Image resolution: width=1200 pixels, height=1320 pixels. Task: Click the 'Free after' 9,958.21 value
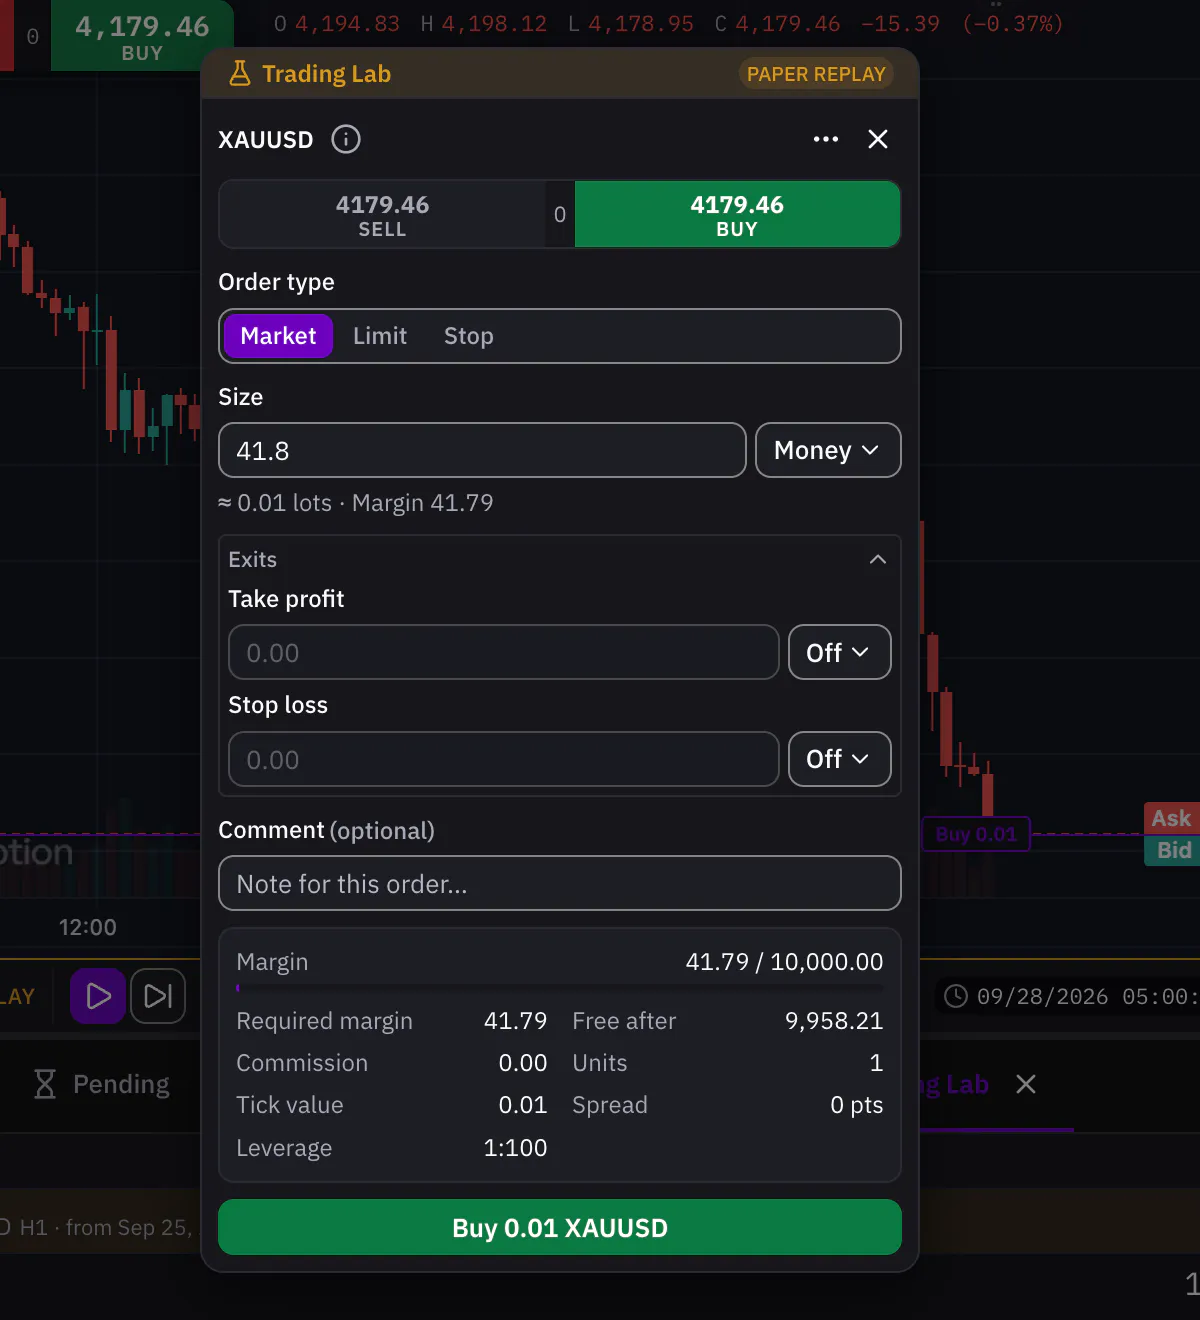point(834,1020)
